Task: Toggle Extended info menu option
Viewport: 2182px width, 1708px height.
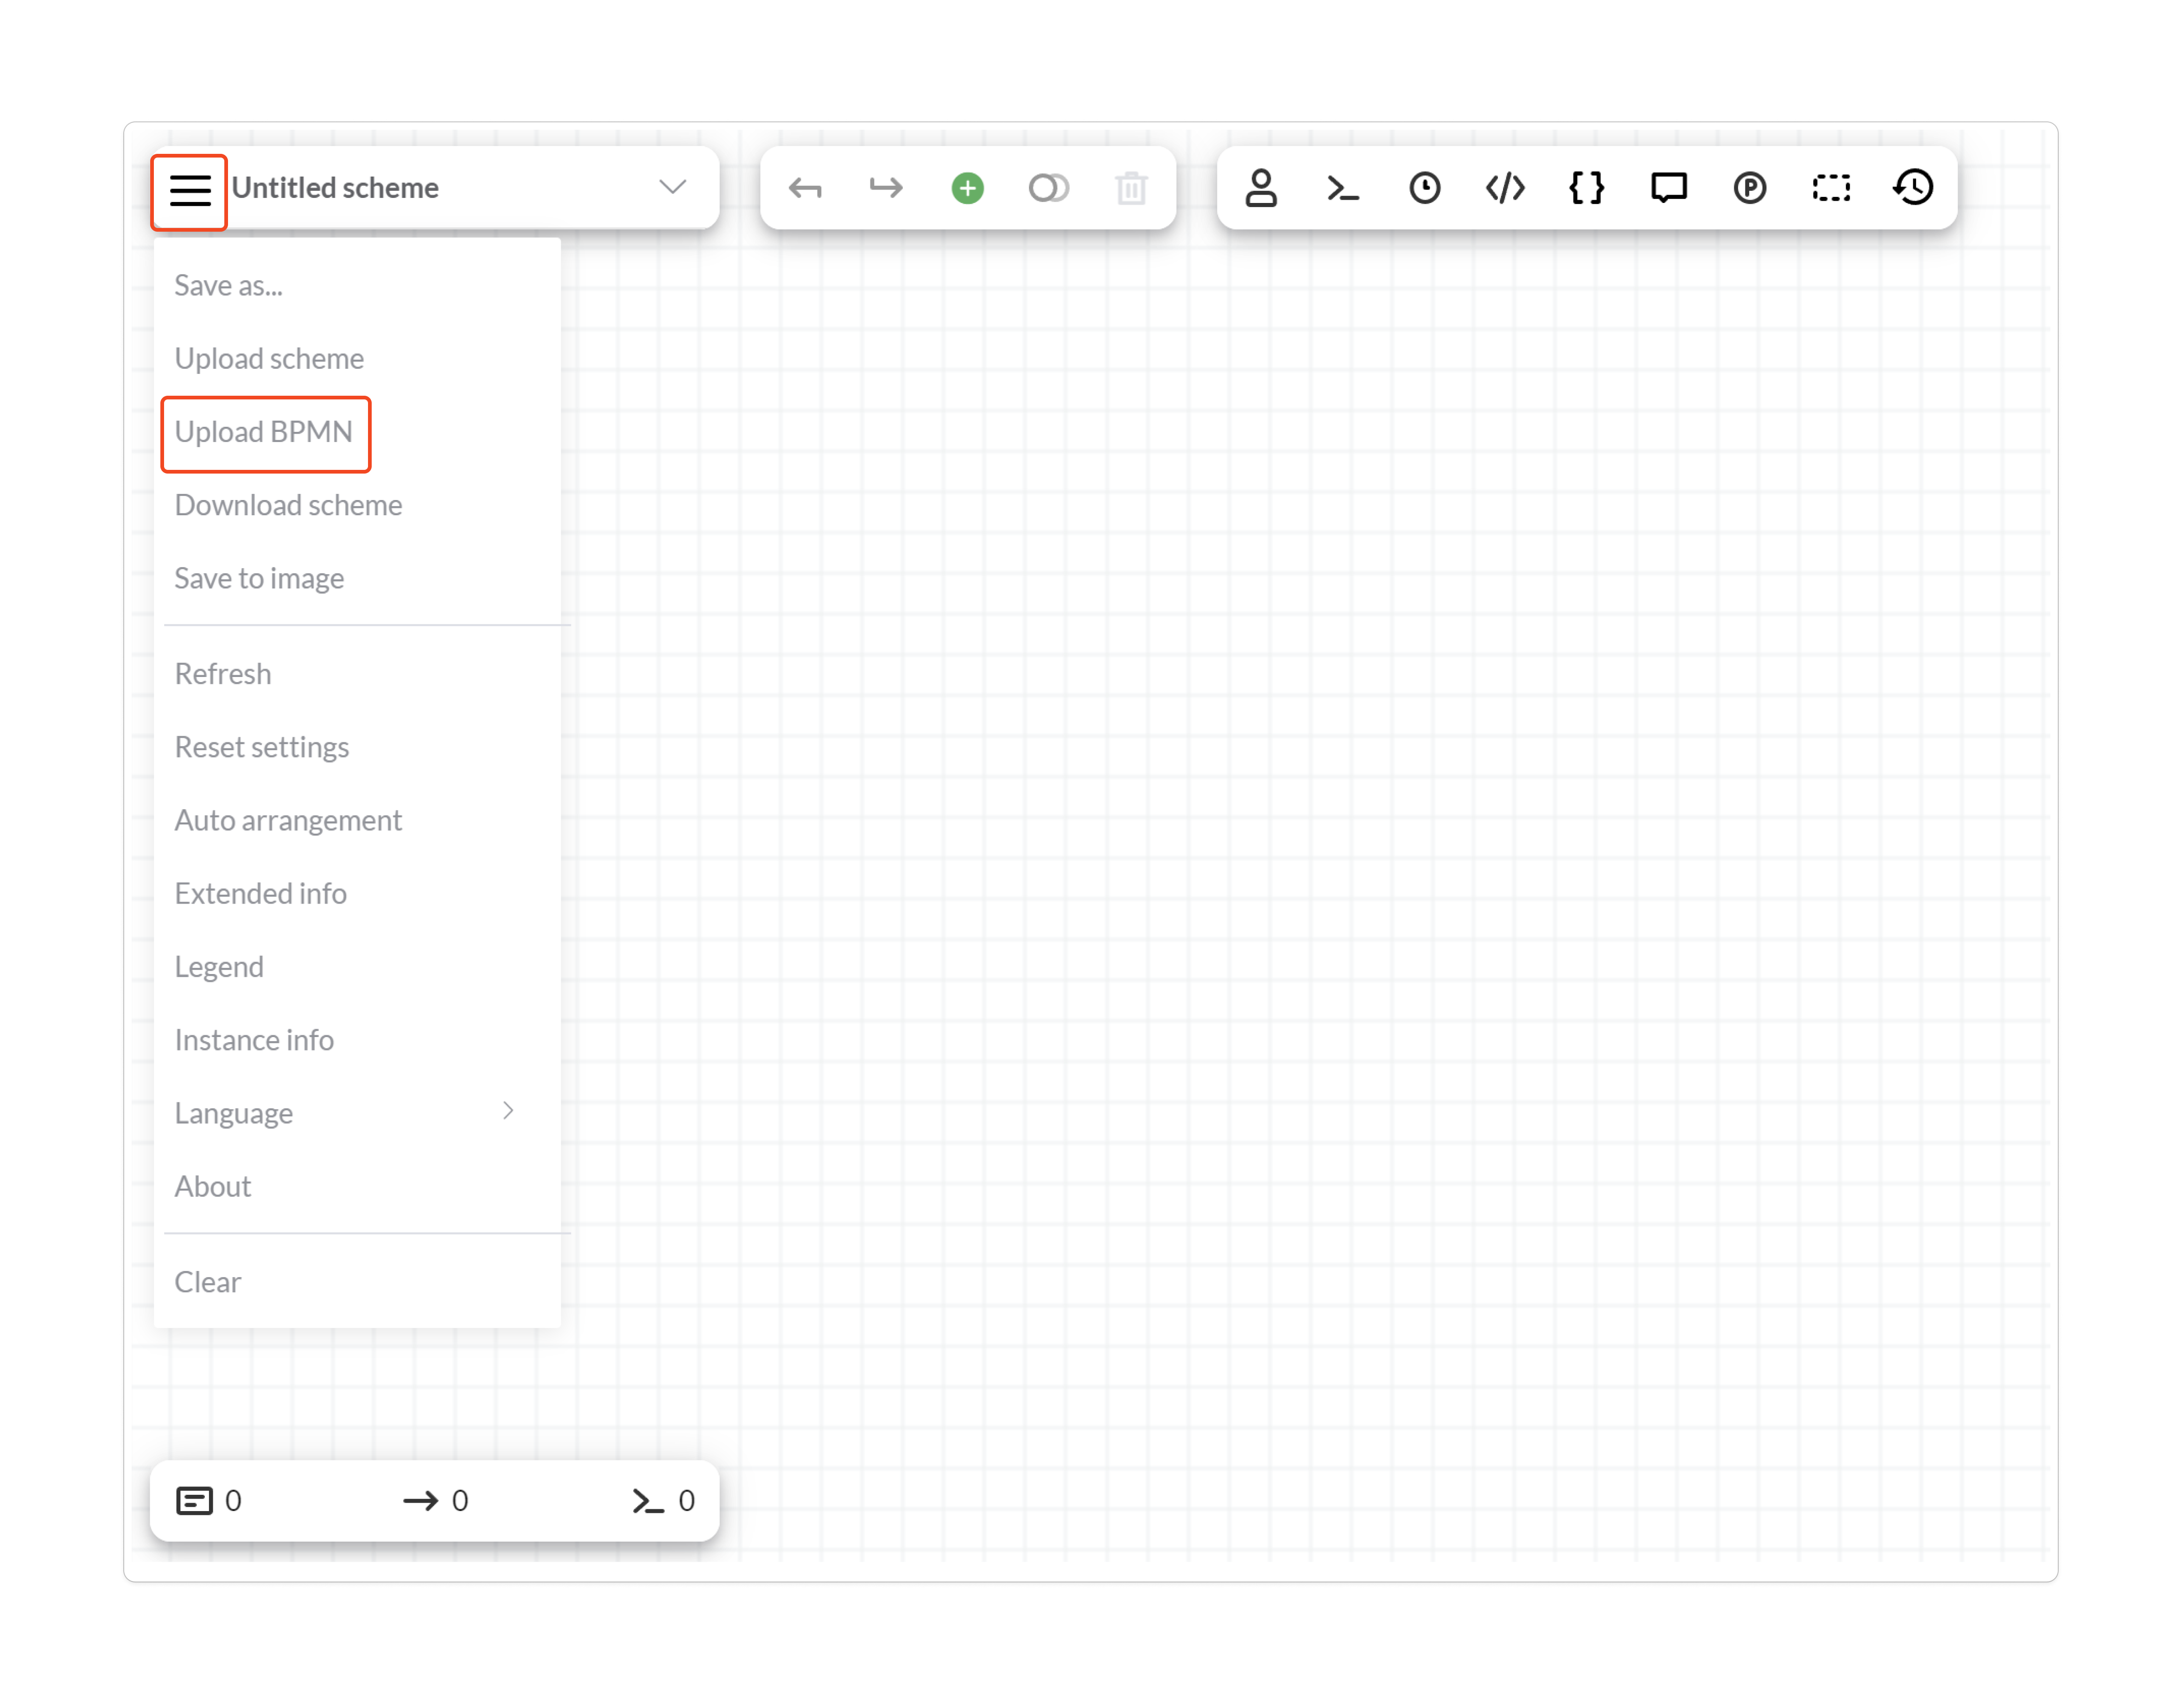Action: 260,893
